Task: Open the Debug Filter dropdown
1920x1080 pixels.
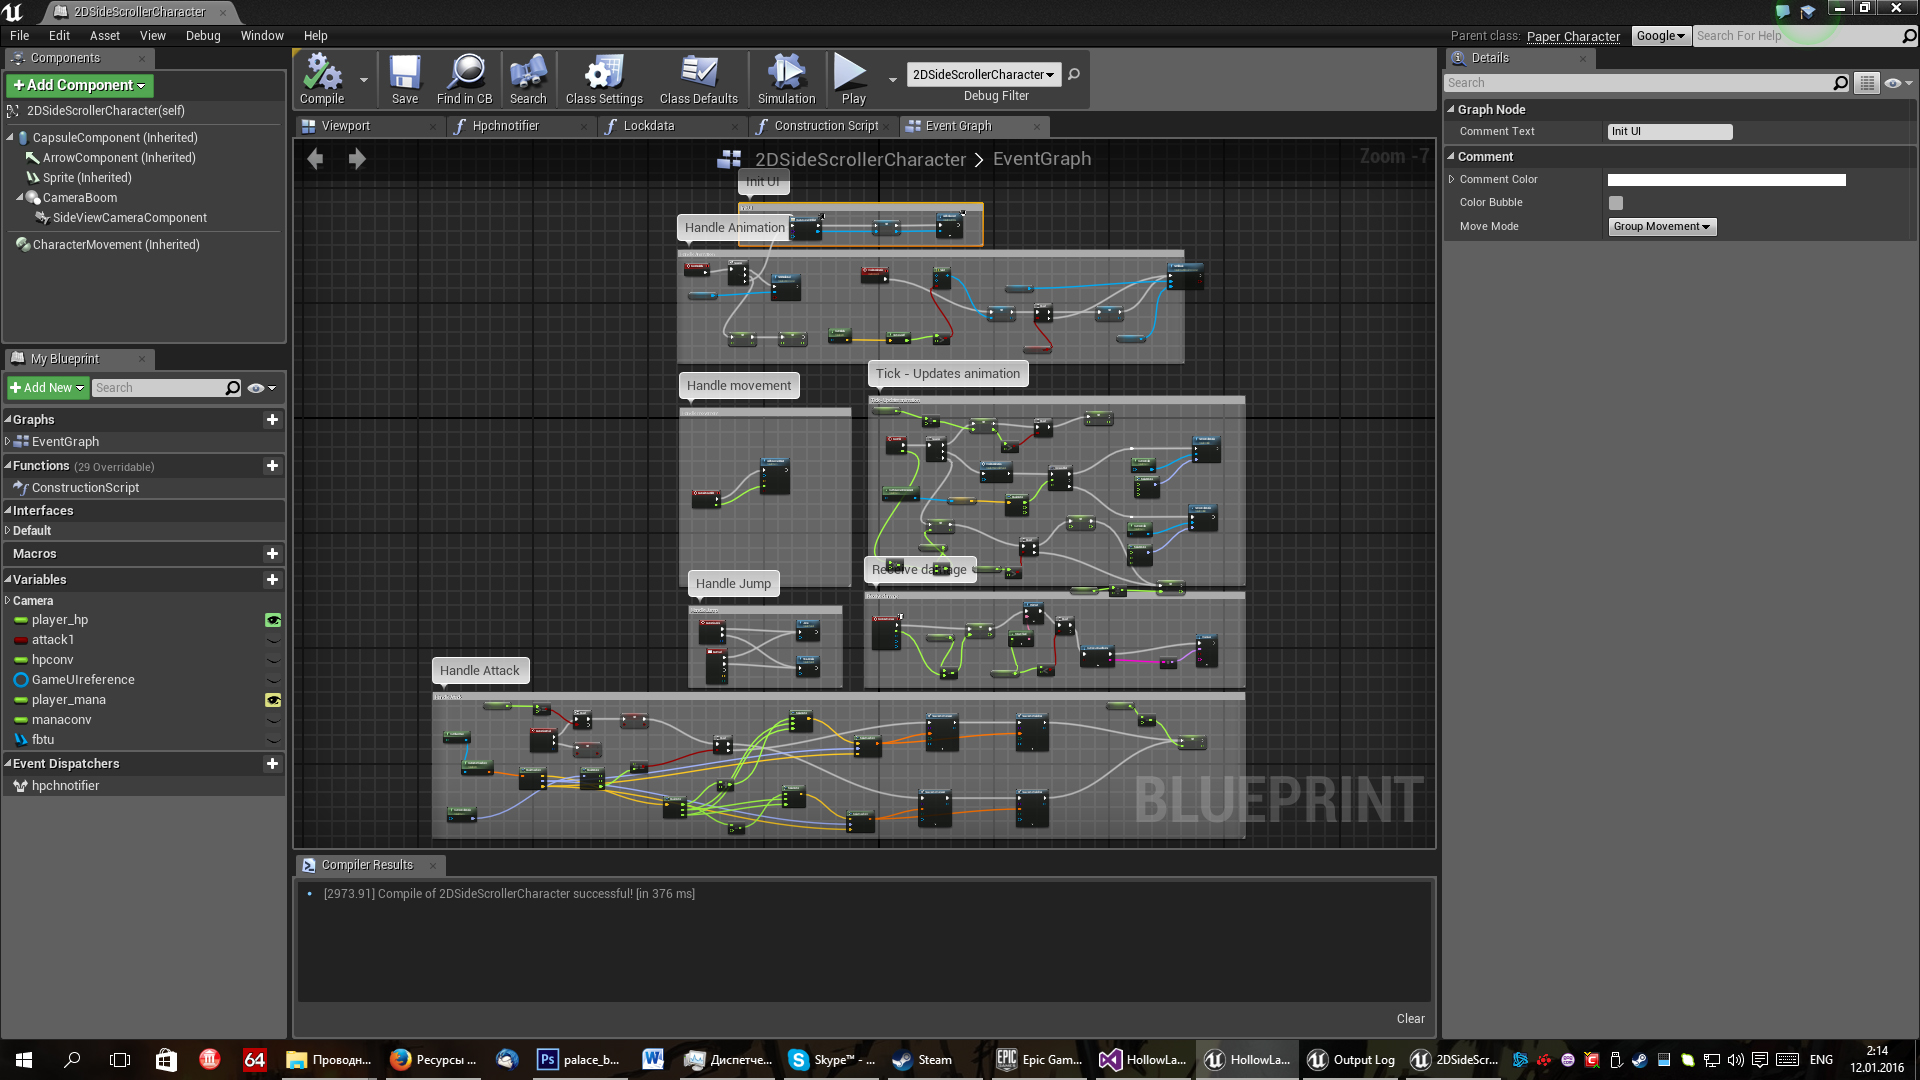Action: 983,75
